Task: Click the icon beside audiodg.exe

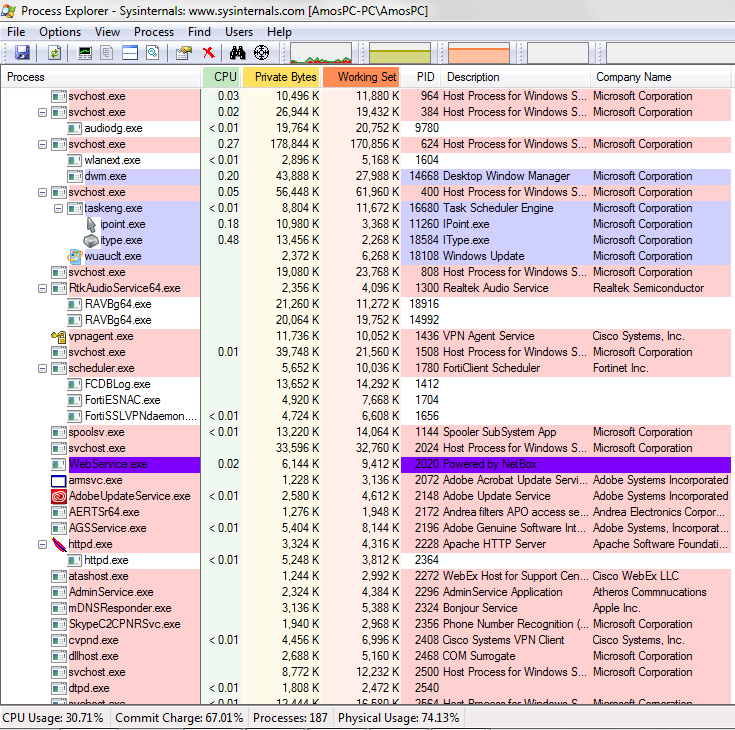Action: pos(75,128)
